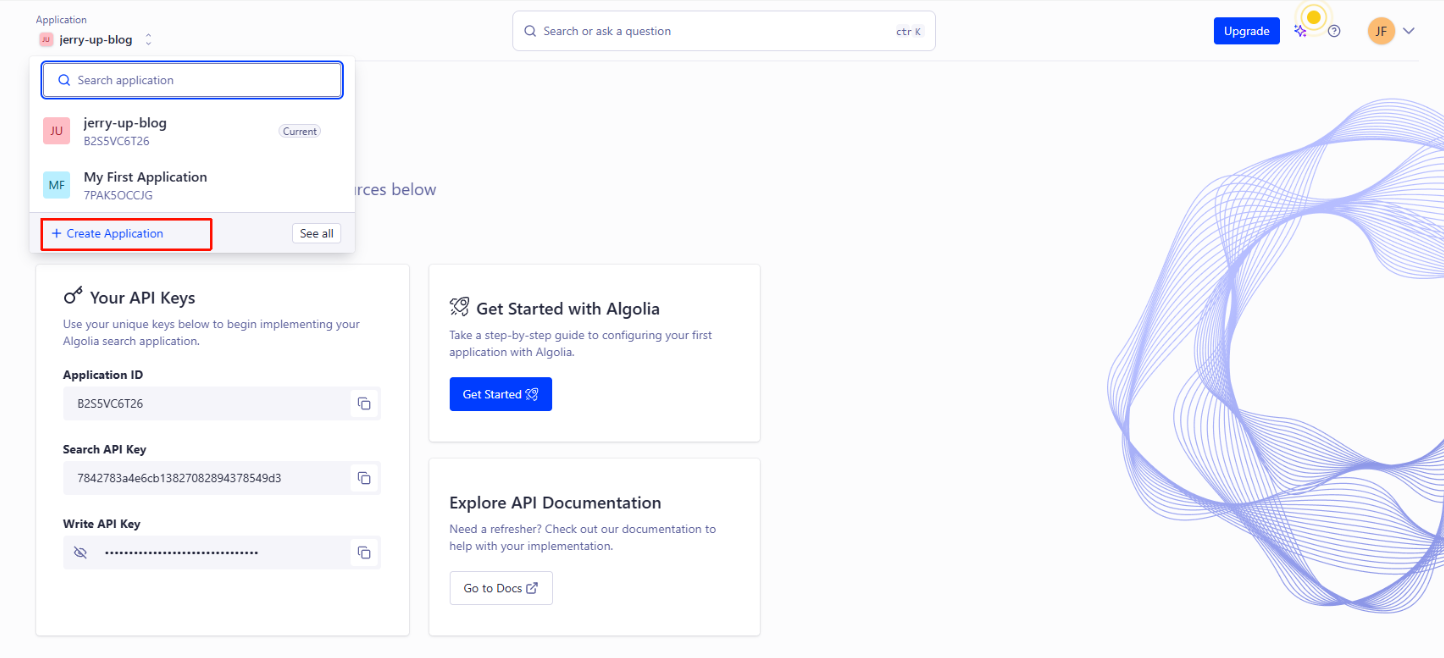
Task: Click the Current badge
Action: pos(300,131)
